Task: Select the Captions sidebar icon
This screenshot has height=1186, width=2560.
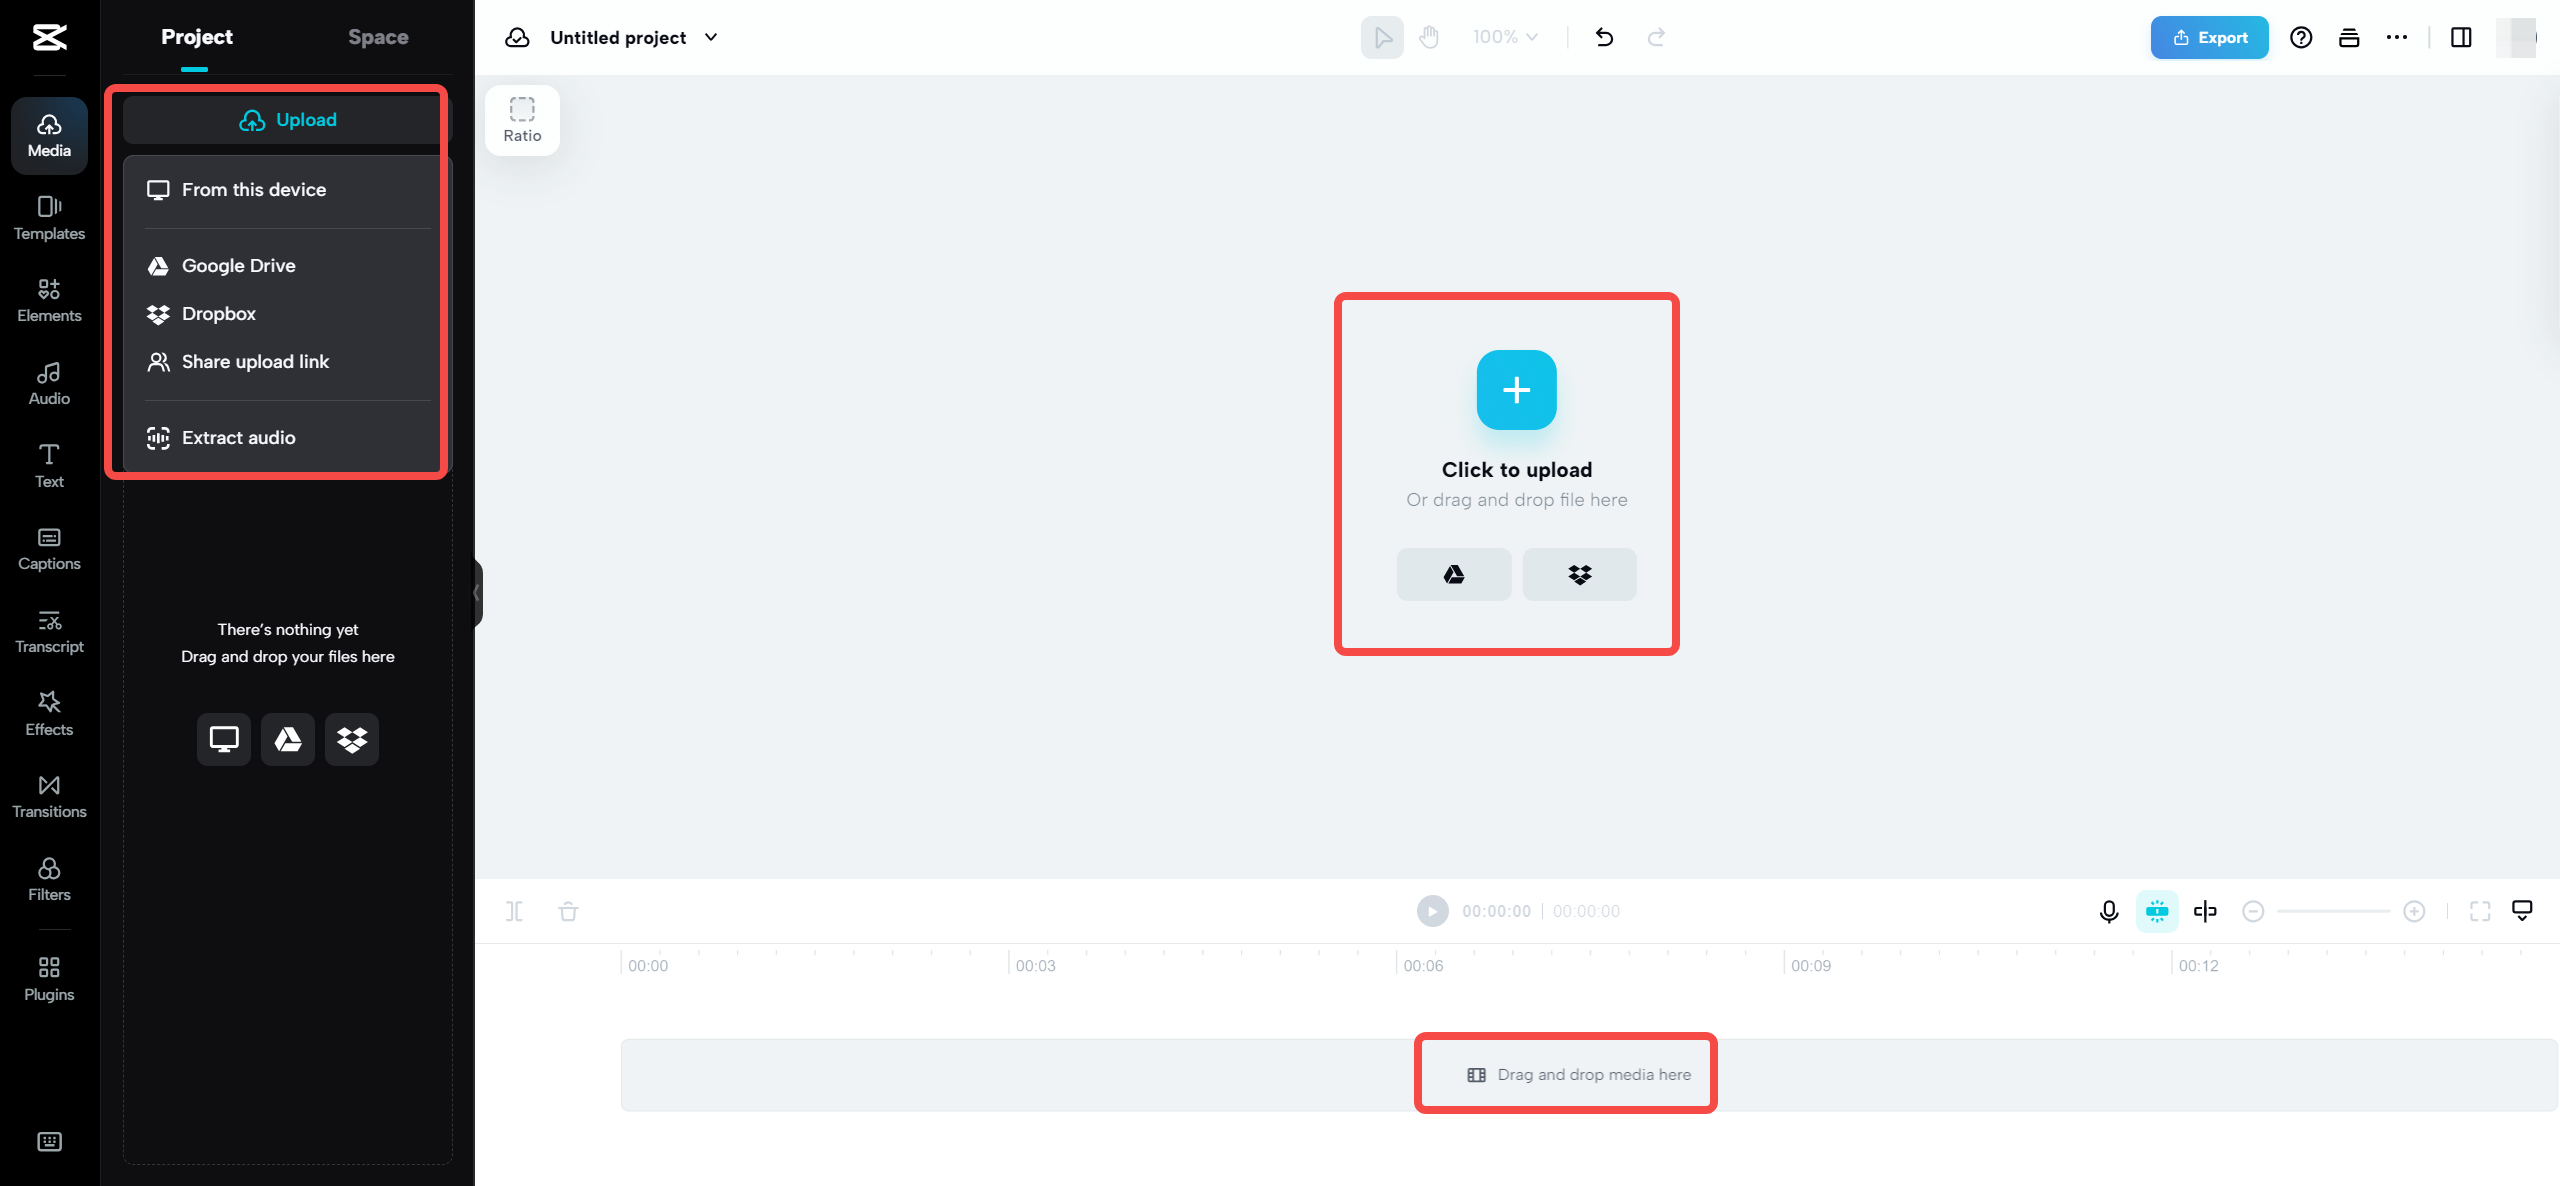Action: point(49,548)
